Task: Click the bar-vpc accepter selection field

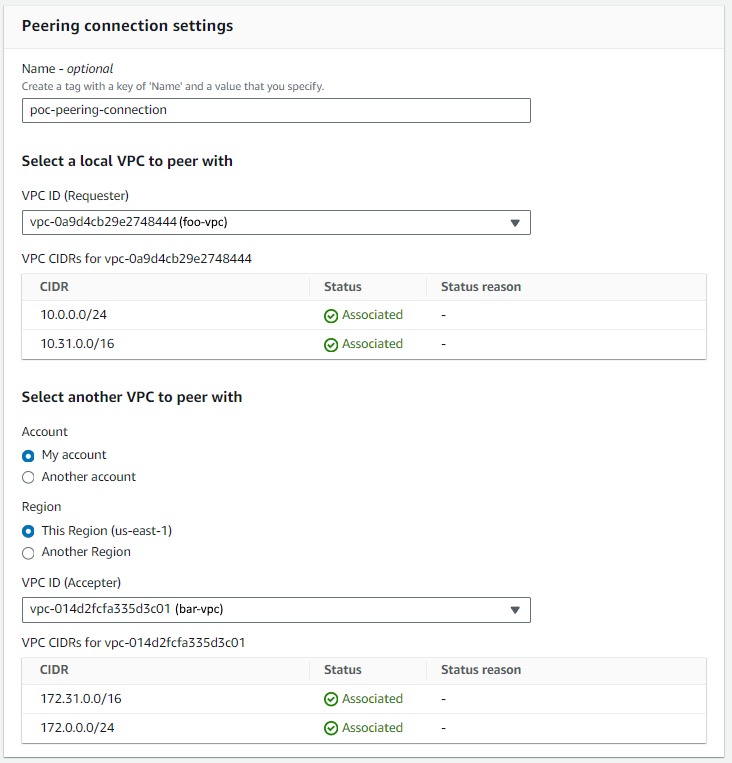Action: [276, 610]
